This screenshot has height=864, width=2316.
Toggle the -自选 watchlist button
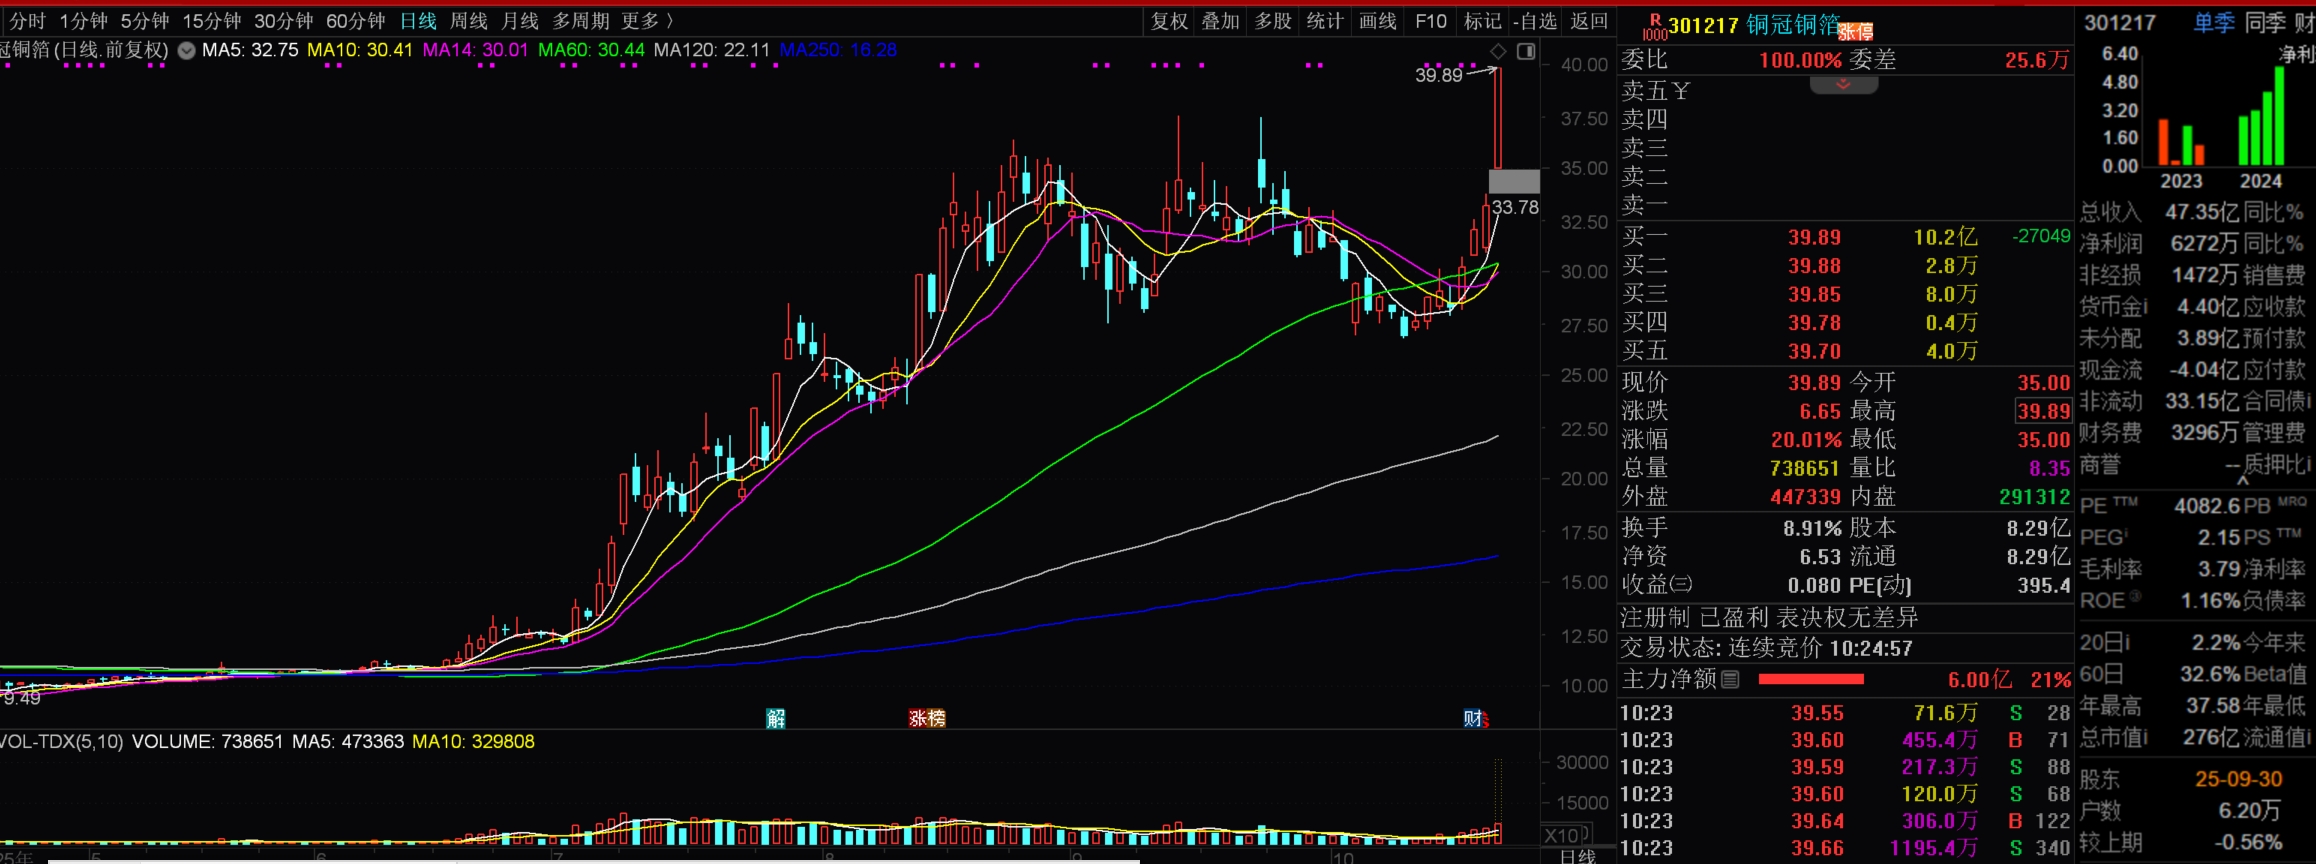[x=1535, y=21]
